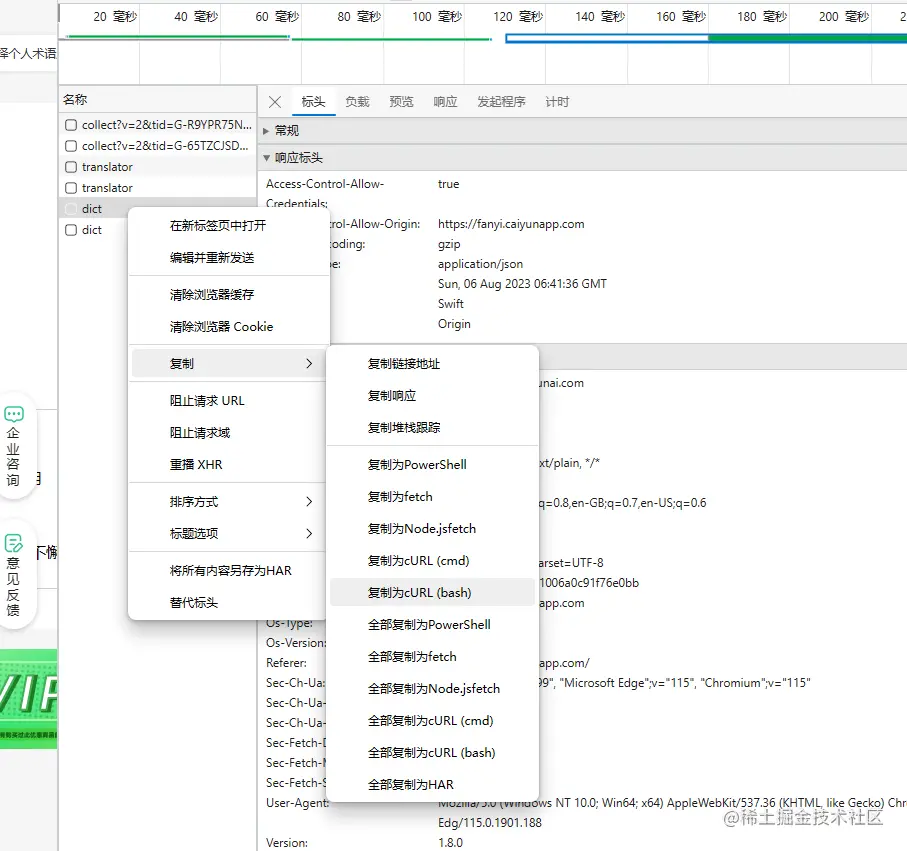Select 阻止请求域 menu item
Screen dimensions: 907x851
[x=228, y=433]
